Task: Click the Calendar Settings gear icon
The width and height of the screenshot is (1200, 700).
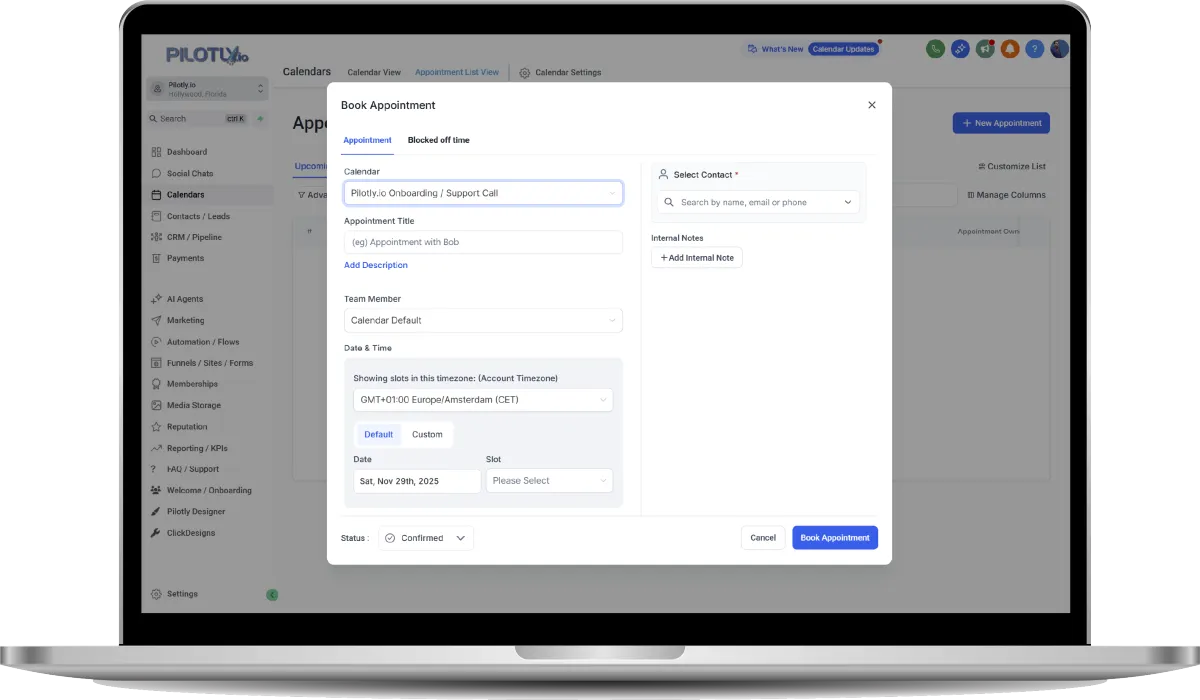Action: pos(525,73)
